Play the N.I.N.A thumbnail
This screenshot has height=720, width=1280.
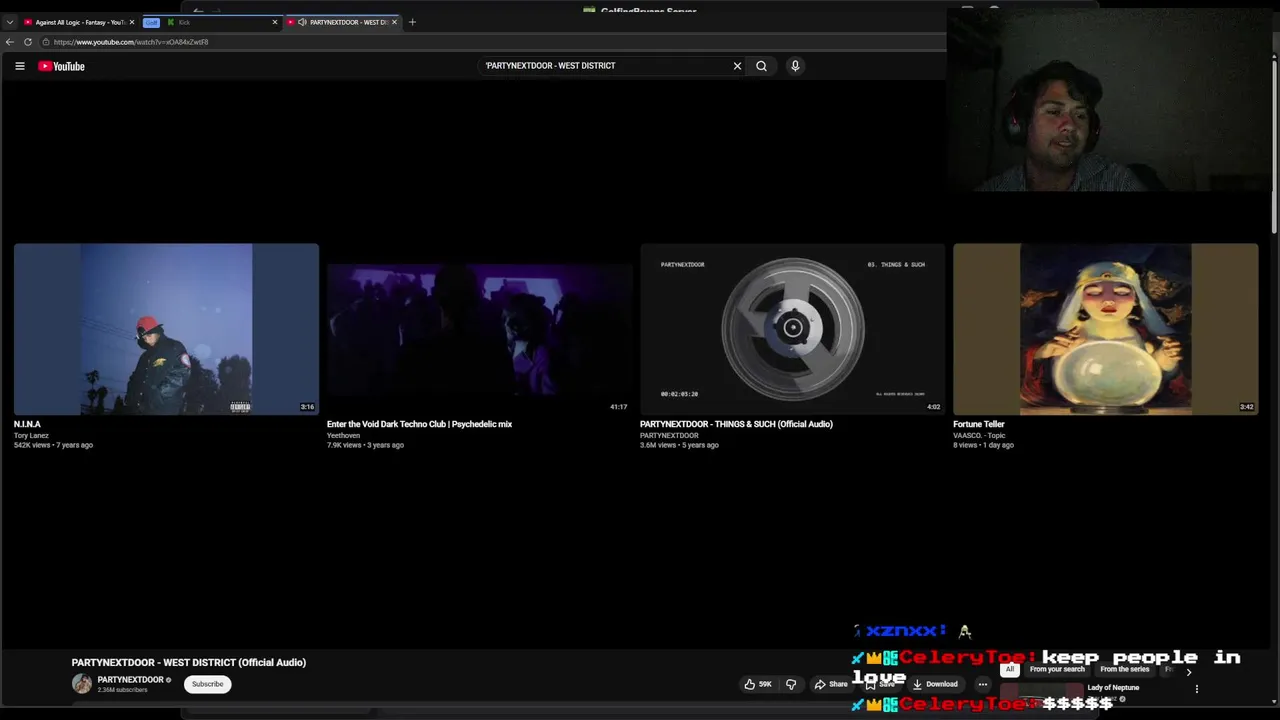(166, 329)
